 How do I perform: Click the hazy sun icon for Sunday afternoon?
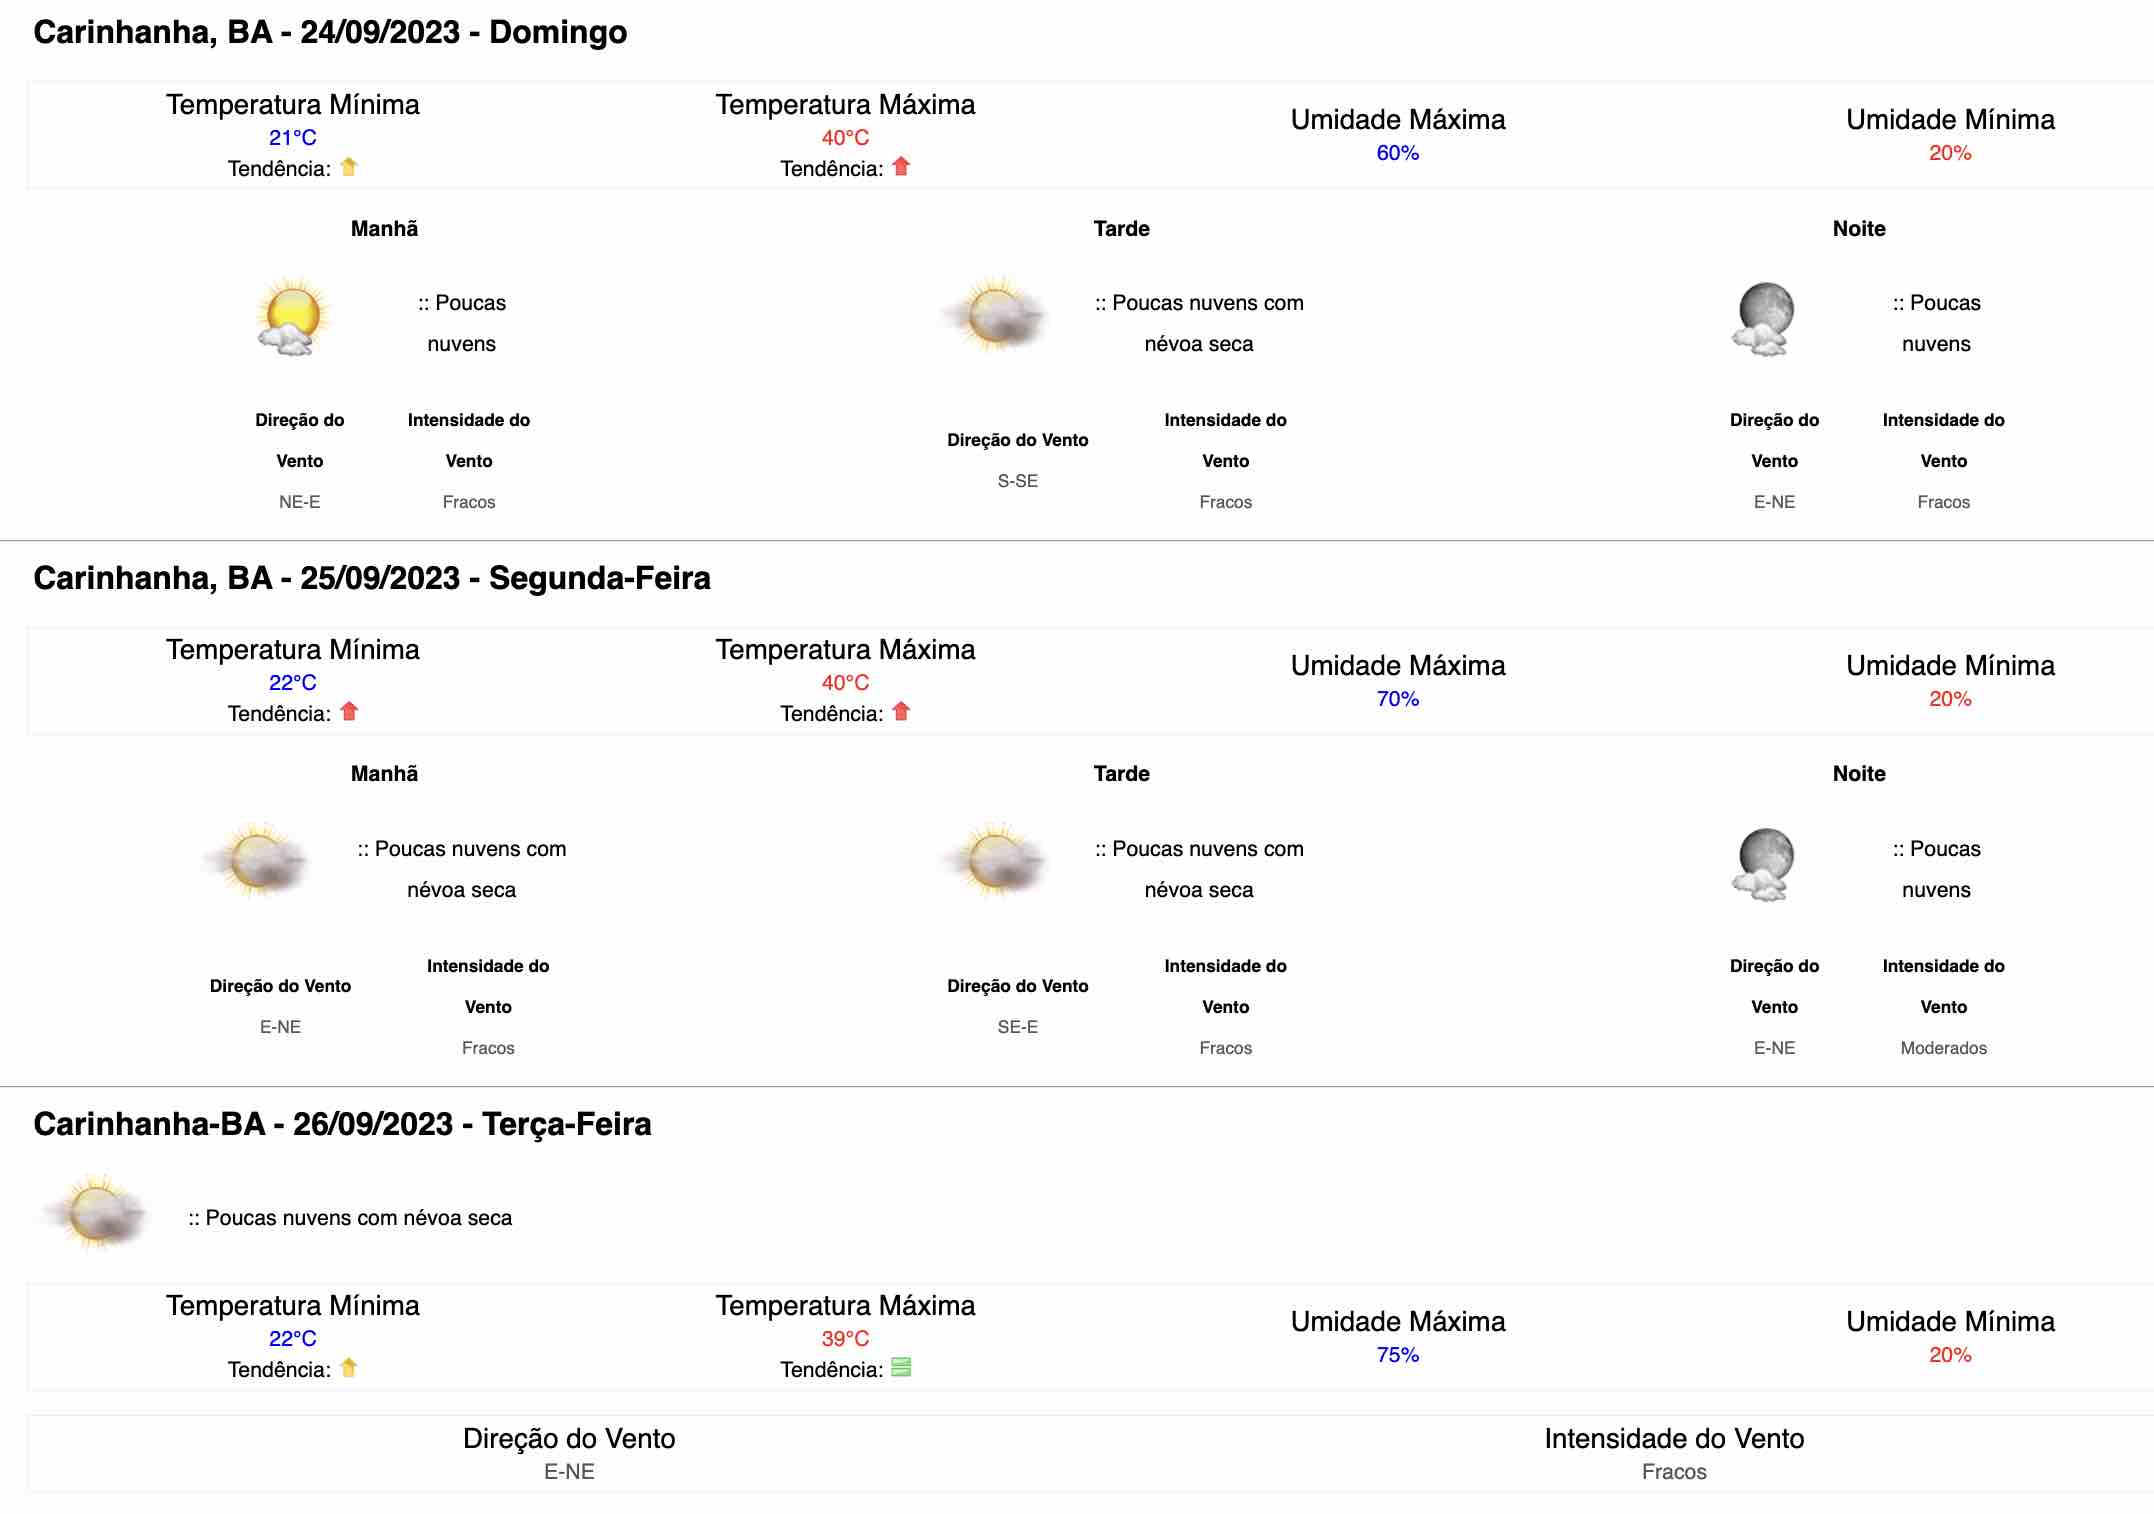[x=995, y=315]
